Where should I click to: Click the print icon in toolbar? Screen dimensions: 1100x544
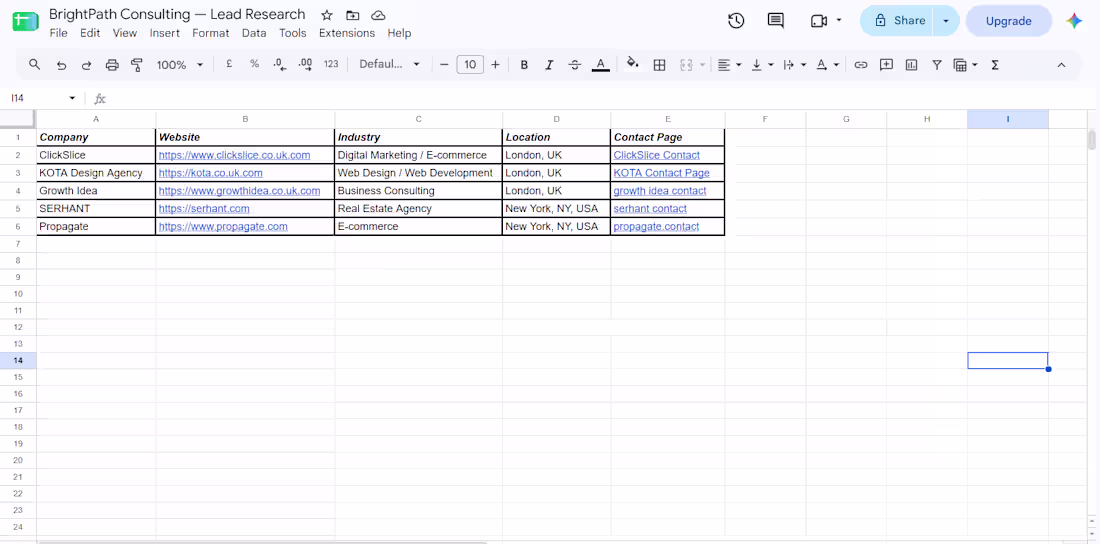[112, 65]
